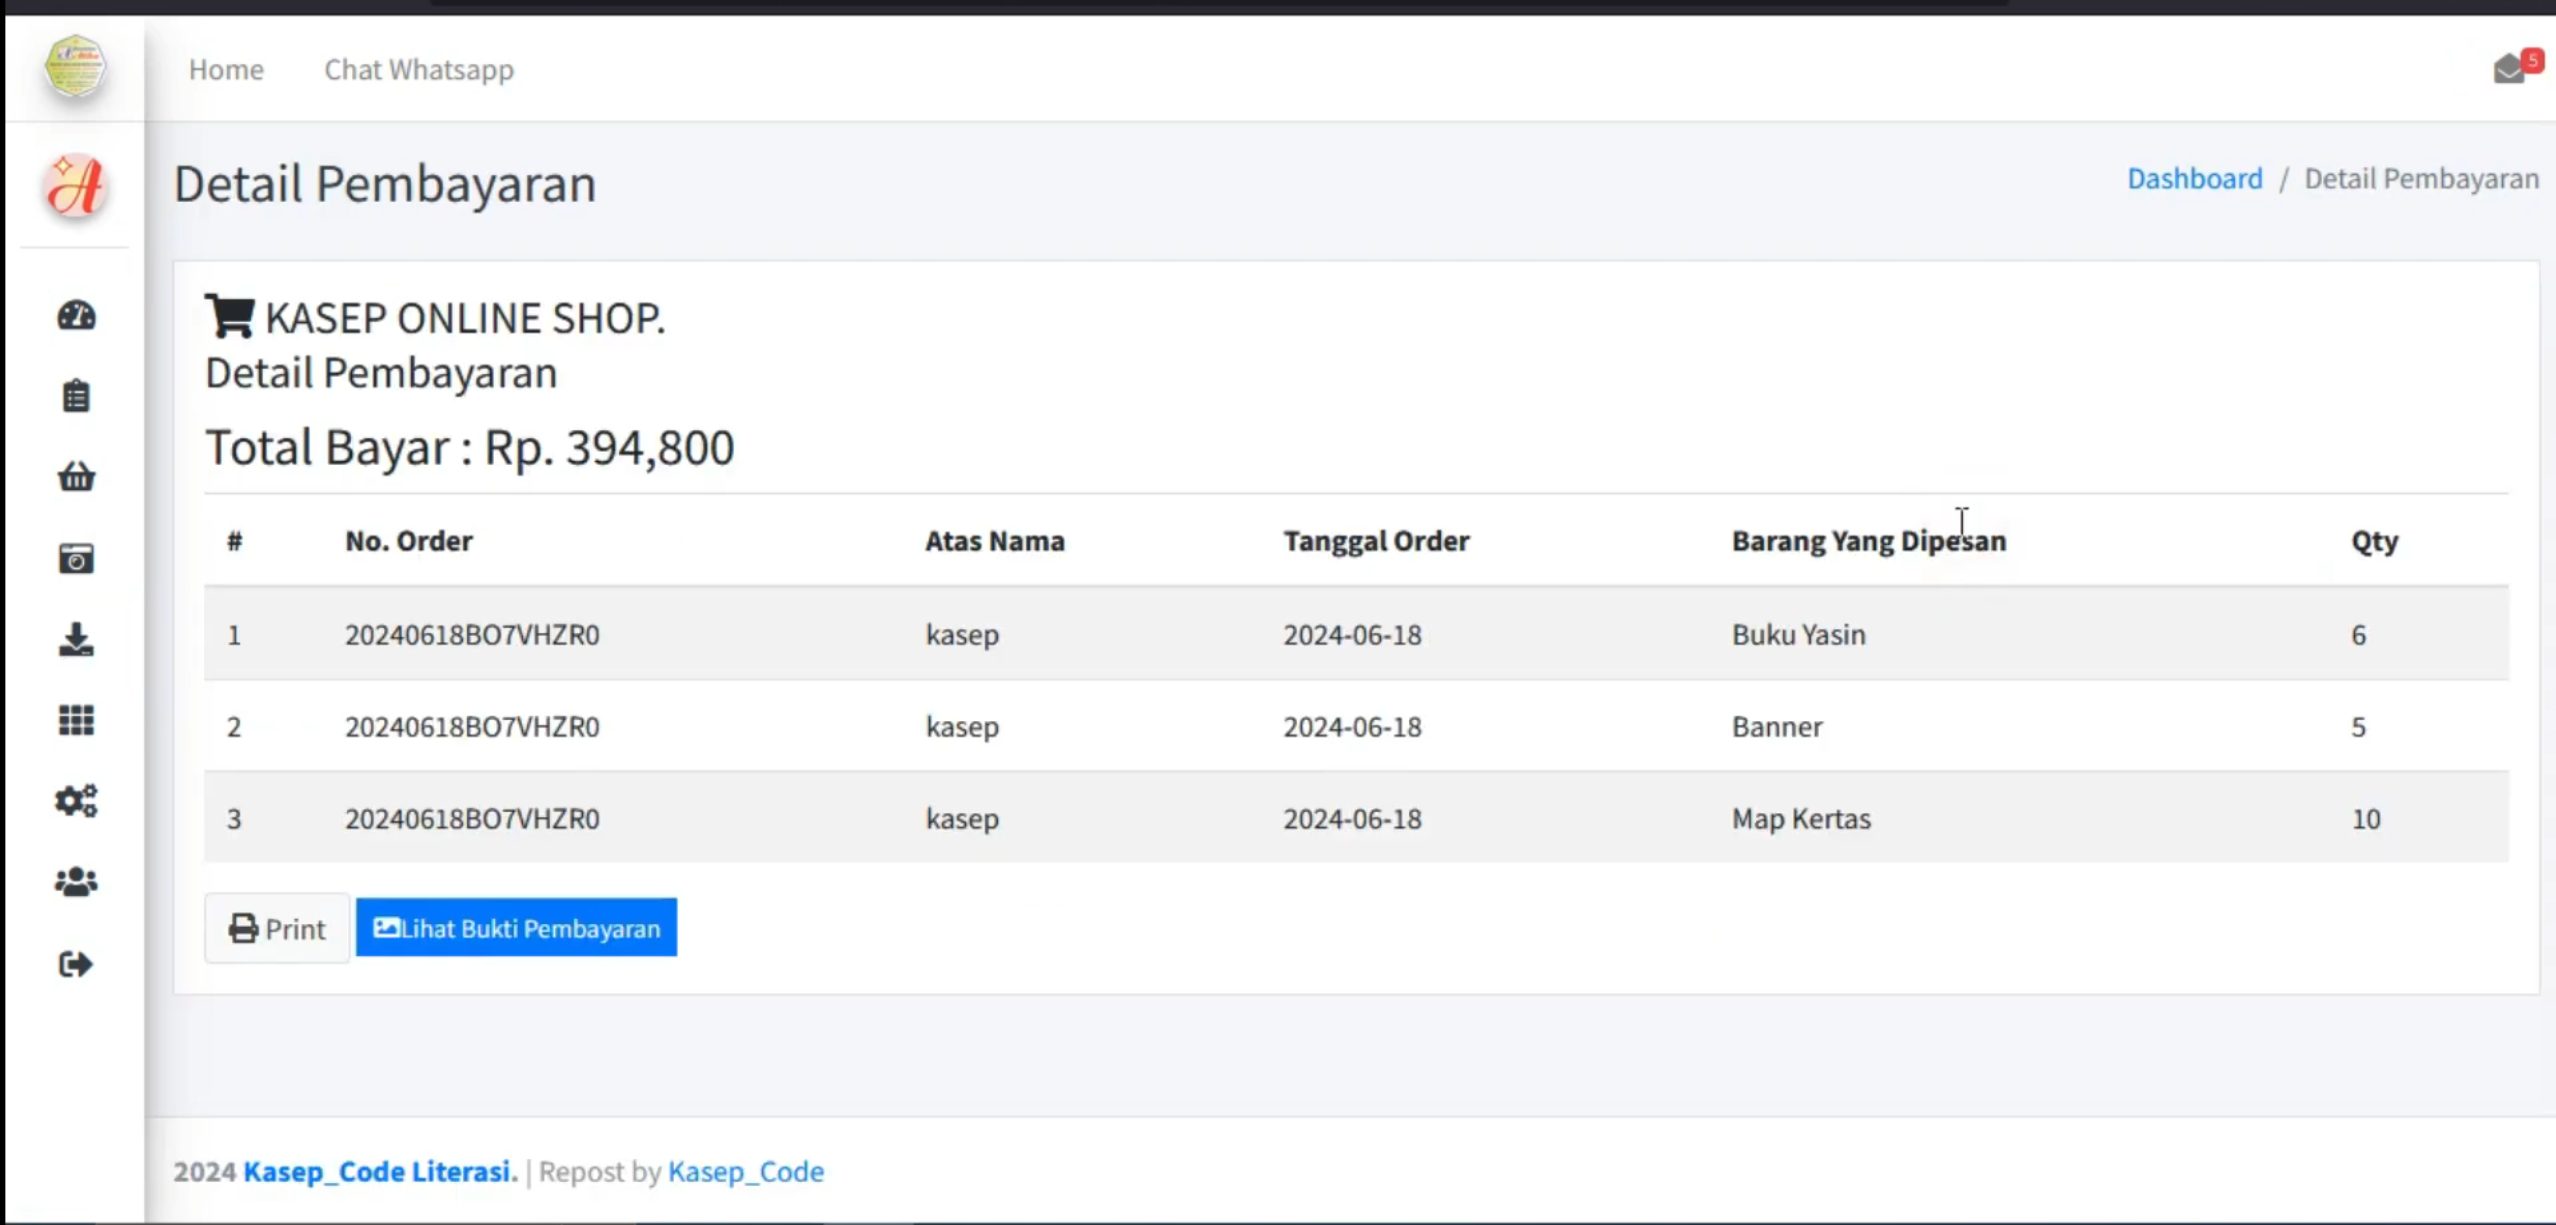Click the Barang Yang Dipesan header
The image size is (2556, 1225).
click(1869, 540)
